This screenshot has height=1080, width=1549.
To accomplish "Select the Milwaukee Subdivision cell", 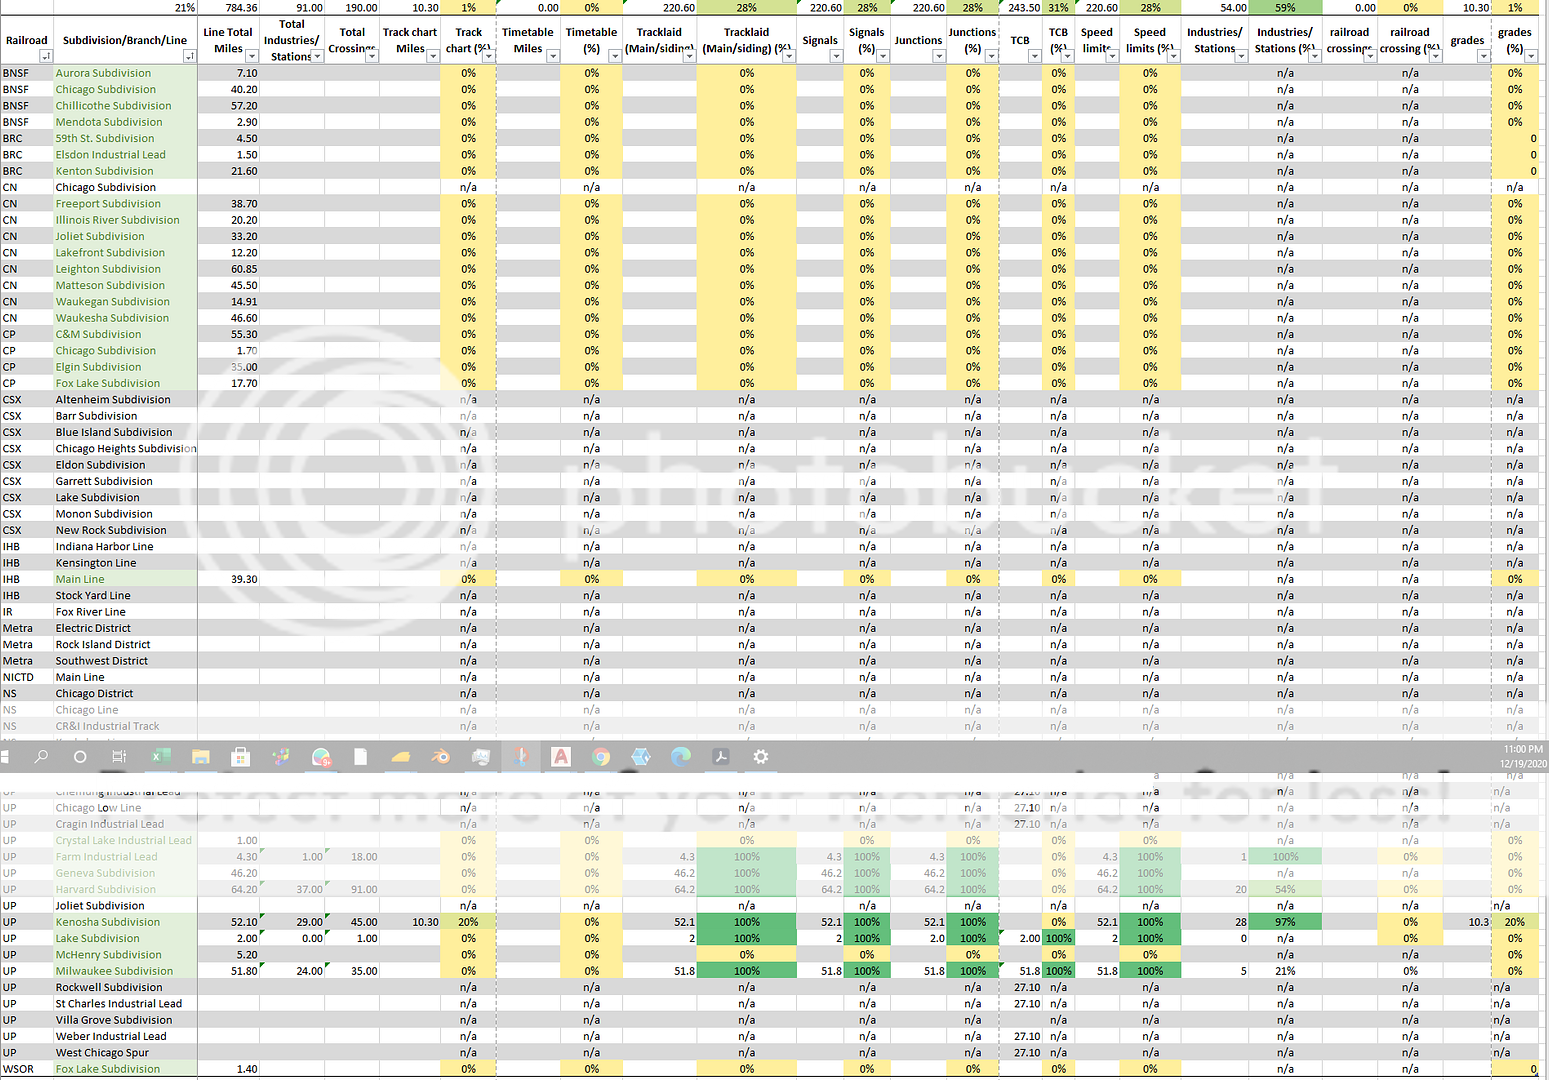I will pyautogui.click(x=114, y=971).
